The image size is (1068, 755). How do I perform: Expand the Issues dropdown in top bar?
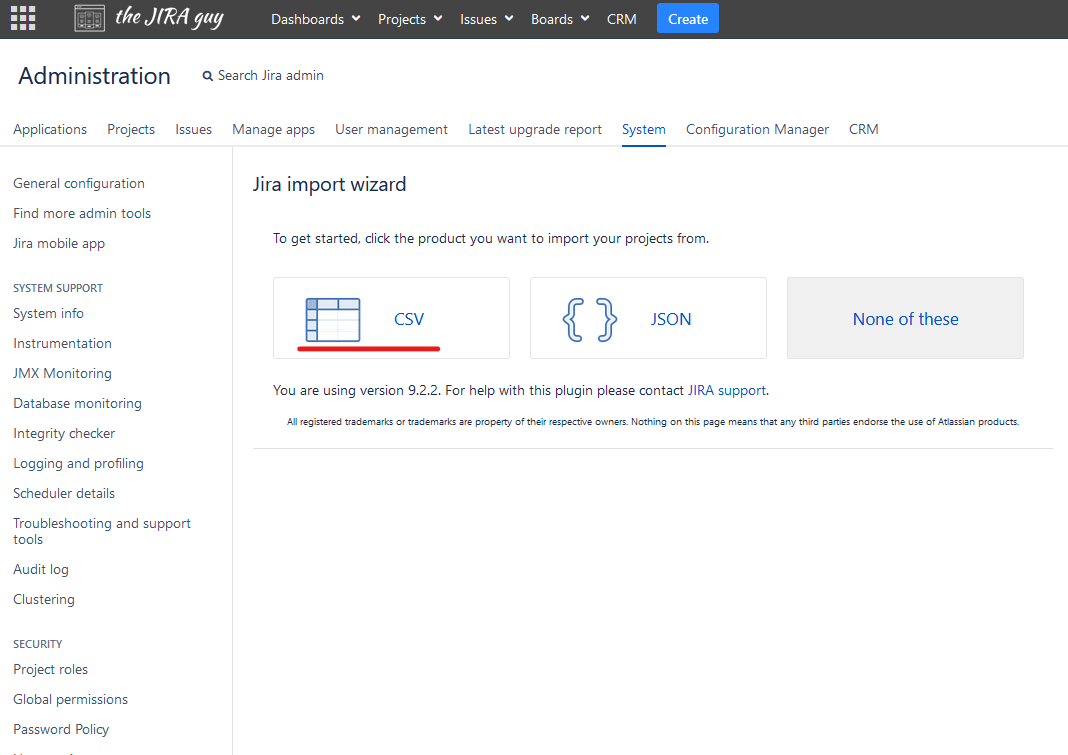tap(486, 19)
